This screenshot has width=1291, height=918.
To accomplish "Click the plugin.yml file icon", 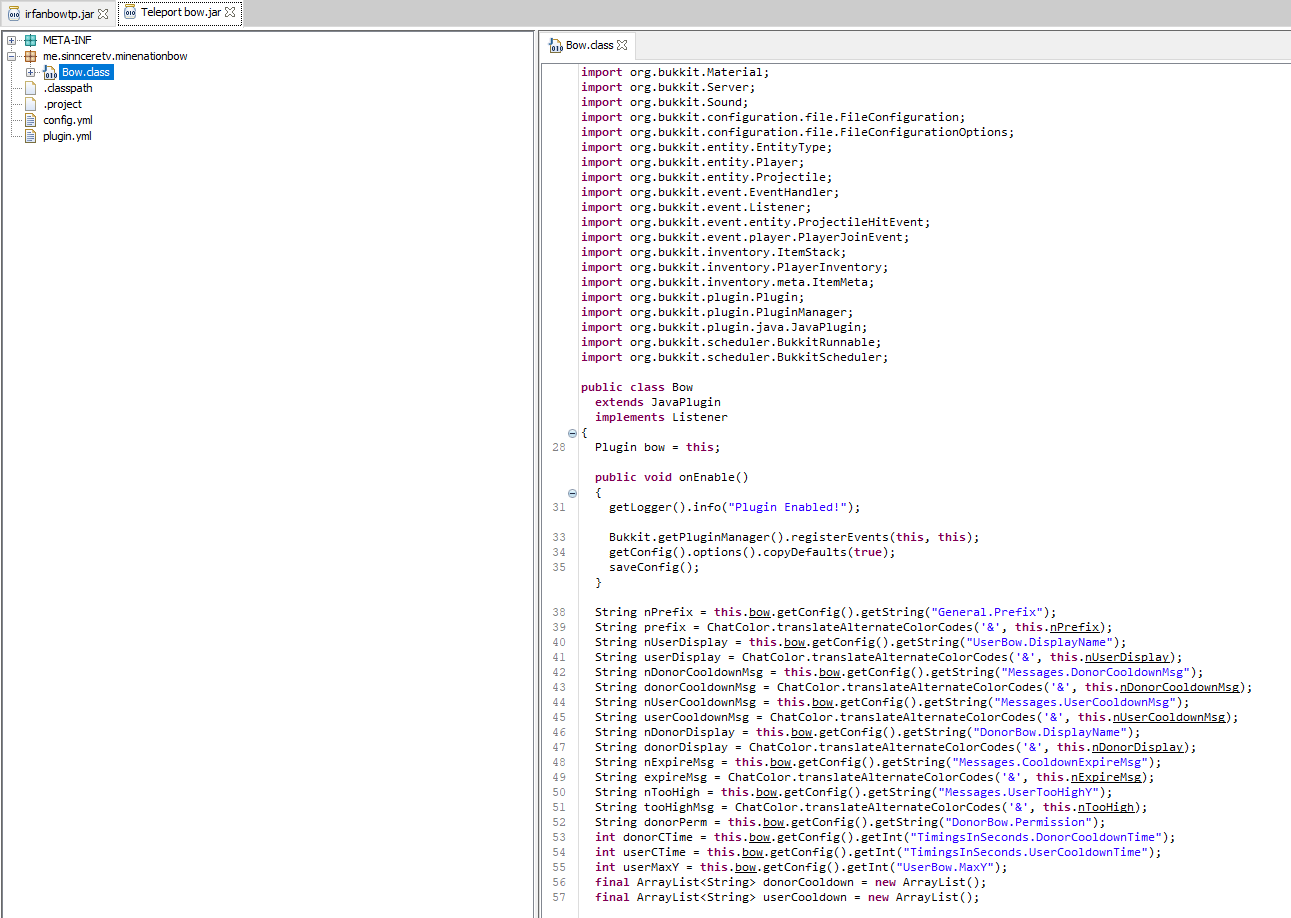I will point(30,136).
